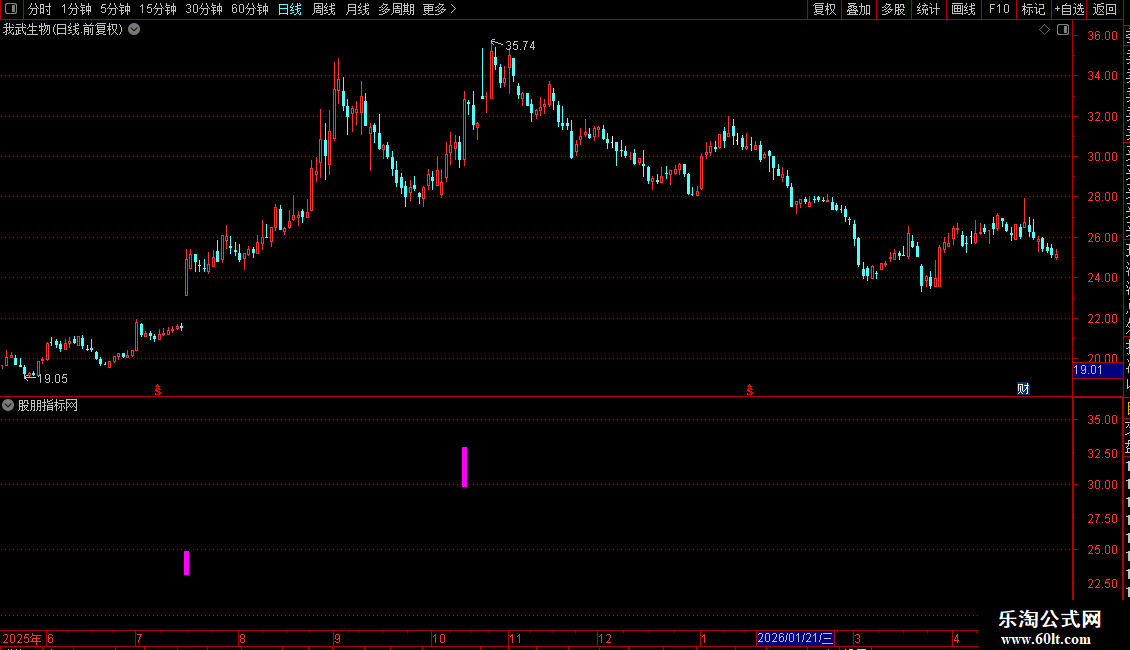The width and height of the screenshot is (1130, 650).
Task: Click the 叠加 overlay button
Action: coord(858,9)
